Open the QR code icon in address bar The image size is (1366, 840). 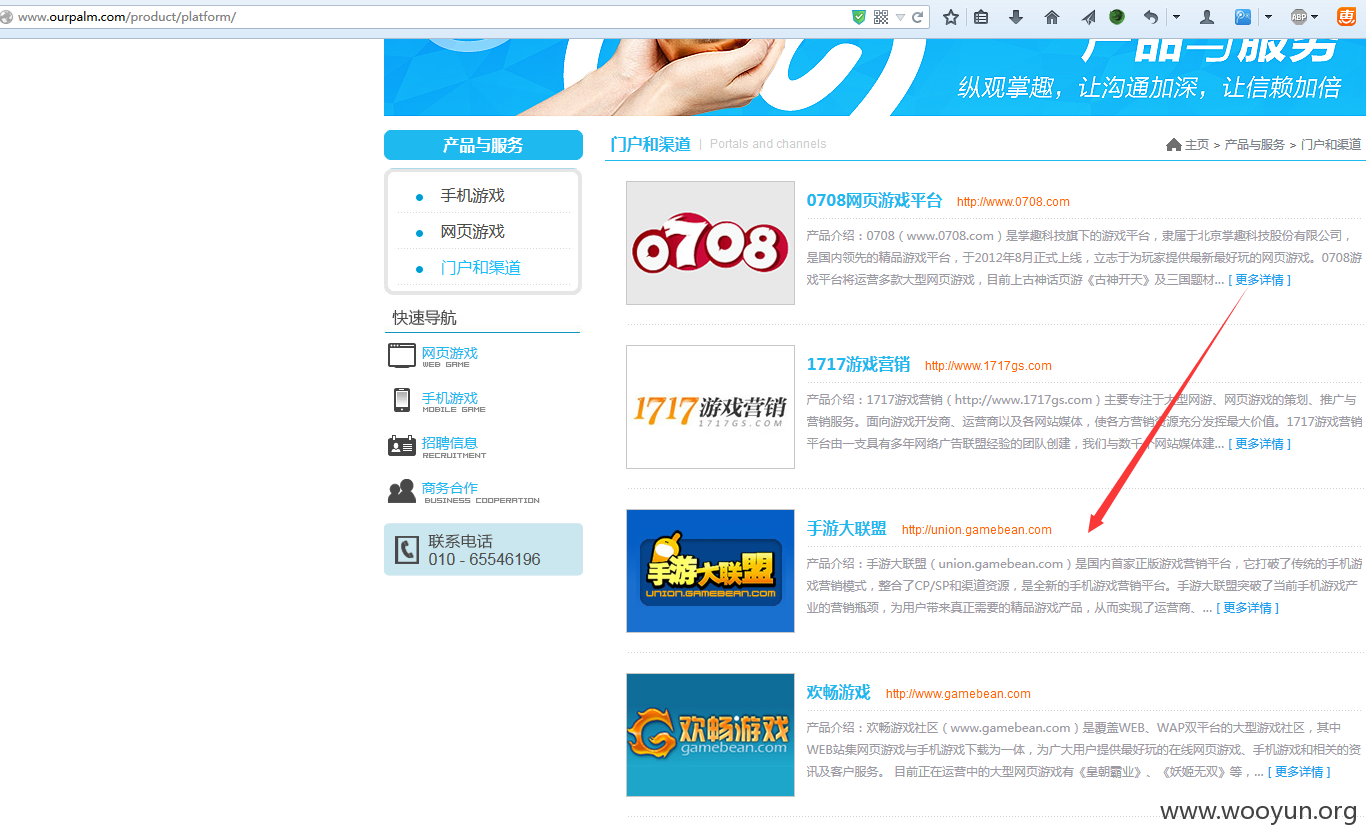pos(881,17)
